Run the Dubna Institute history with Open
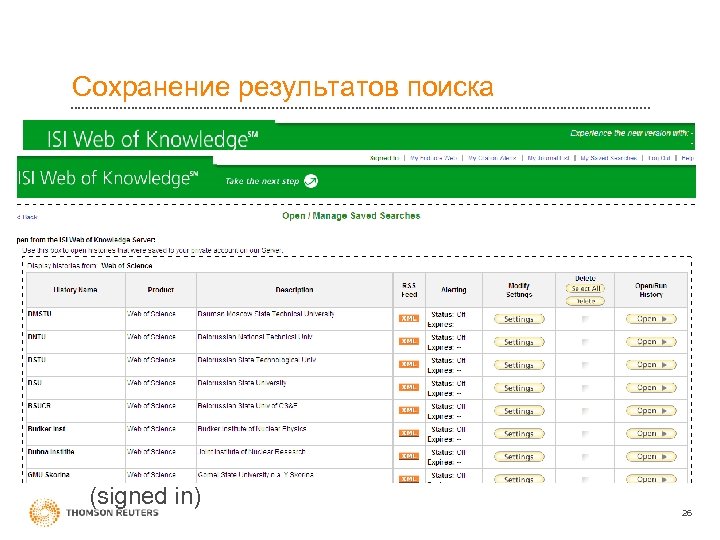Image resolution: width=720 pixels, height=540 pixels. [651, 456]
